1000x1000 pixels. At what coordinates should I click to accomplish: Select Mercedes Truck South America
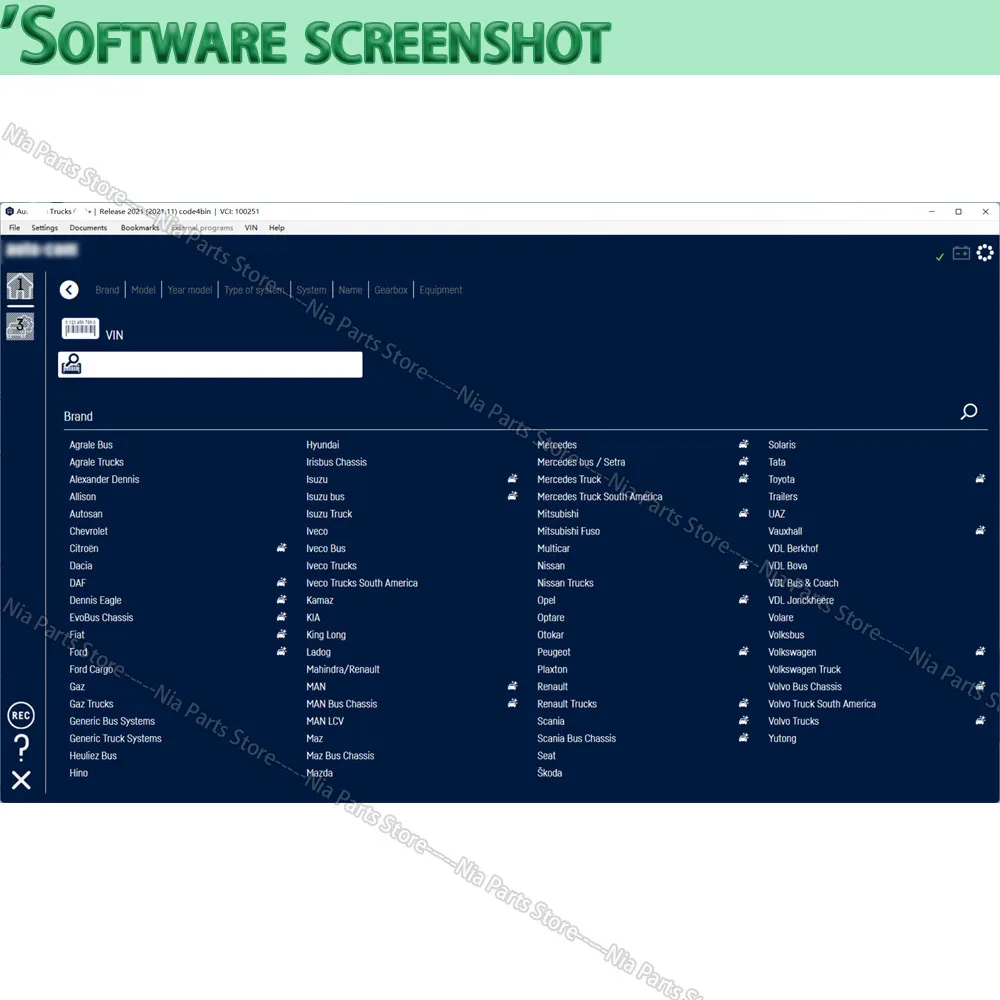tap(599, 497)
